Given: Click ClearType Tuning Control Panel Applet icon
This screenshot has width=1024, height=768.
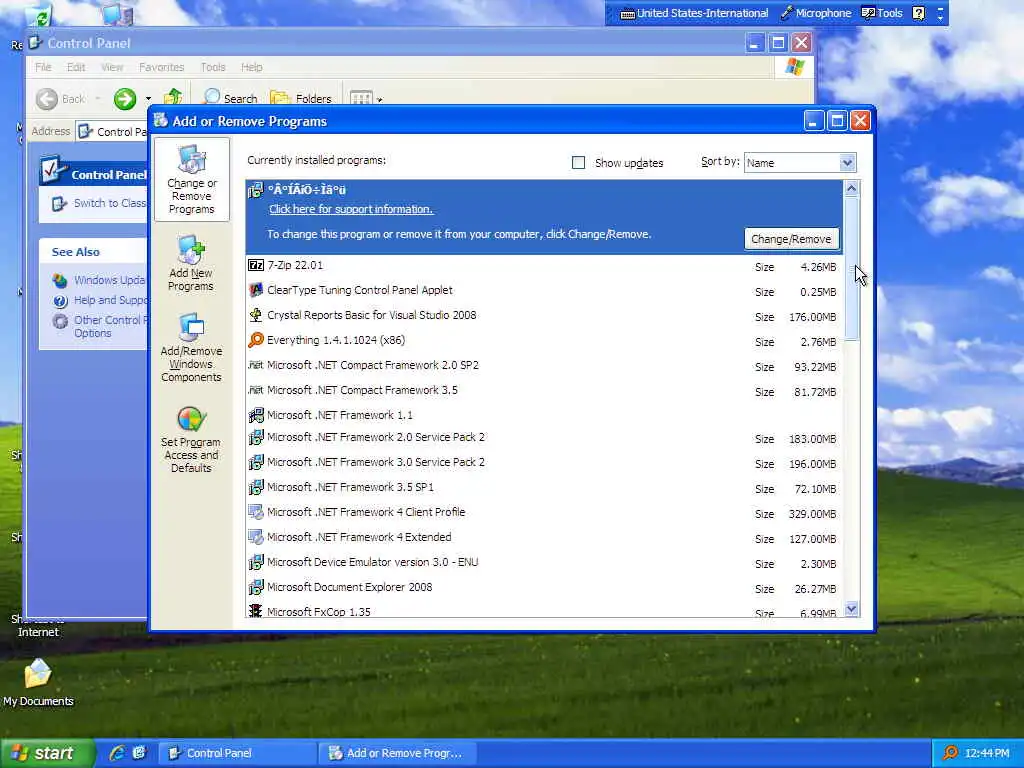Looking at the screenshot, I should tap(256, 290).
